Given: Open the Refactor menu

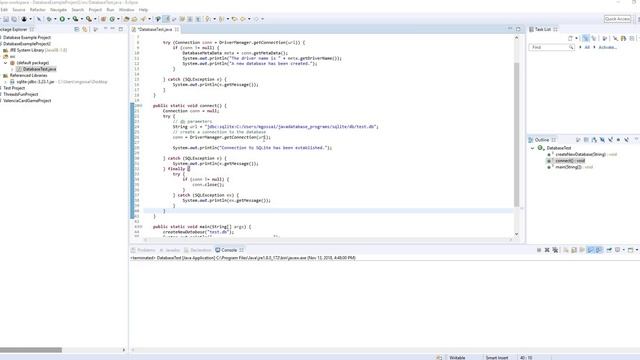Looking at the screenshot, I should 38,10.
